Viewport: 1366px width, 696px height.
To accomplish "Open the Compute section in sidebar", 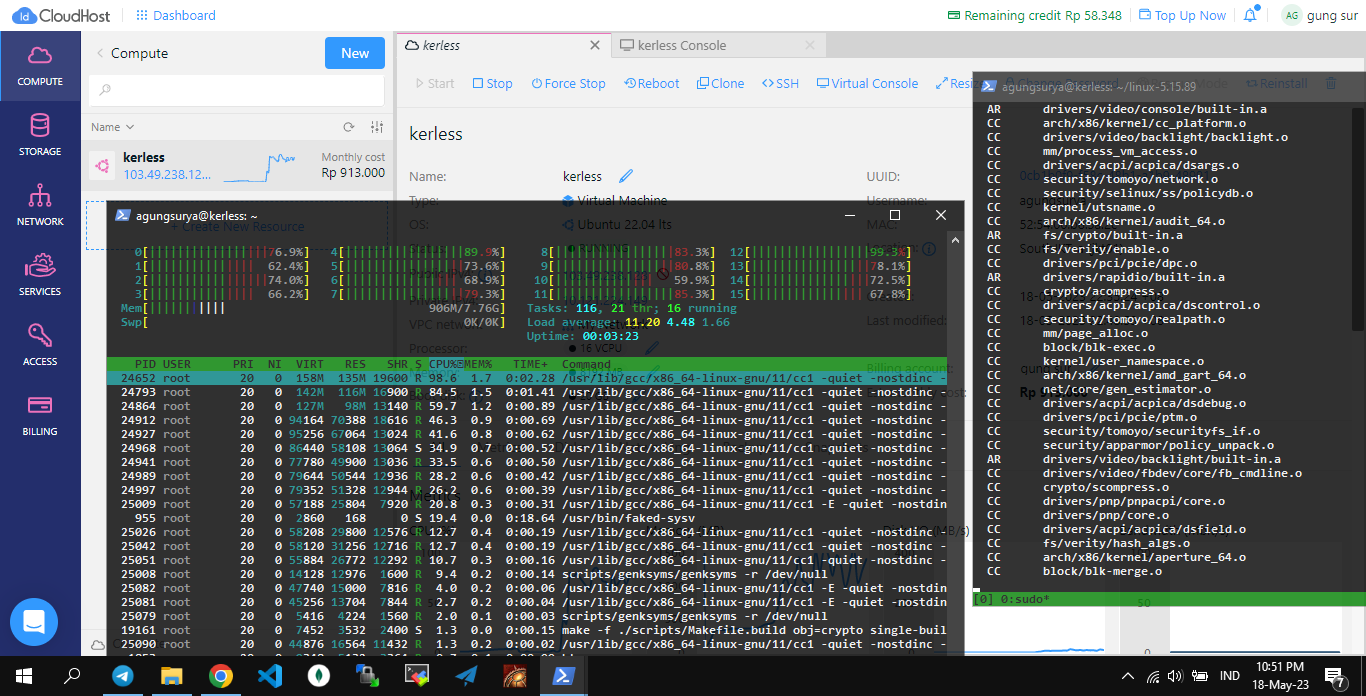I will 40,65.
